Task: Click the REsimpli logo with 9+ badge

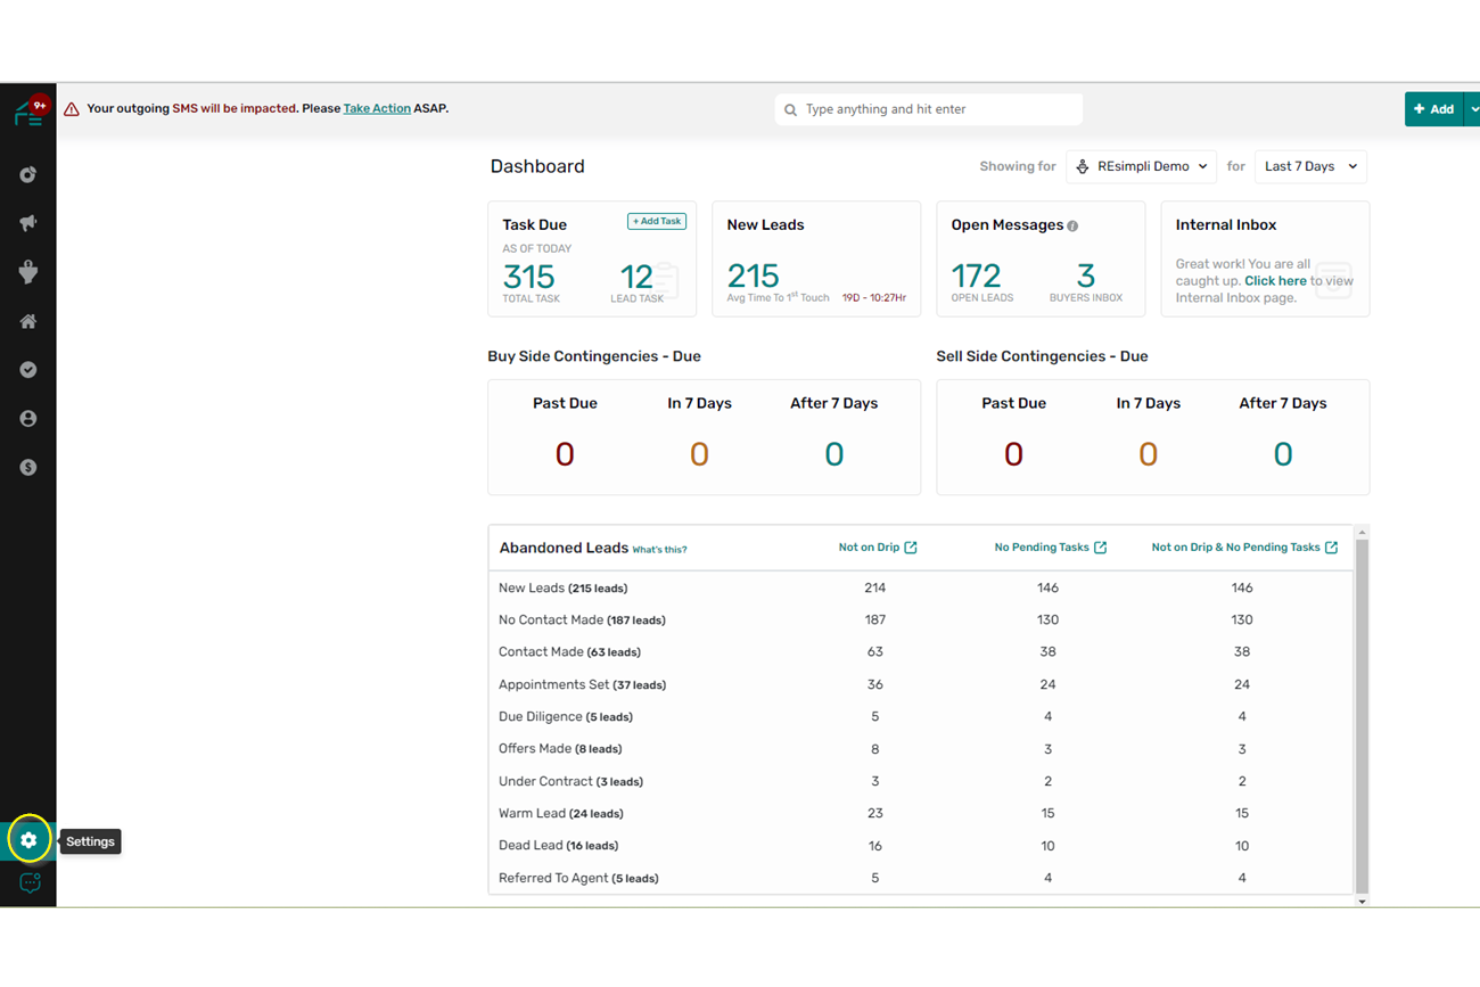Action: (x=28, y=112)
